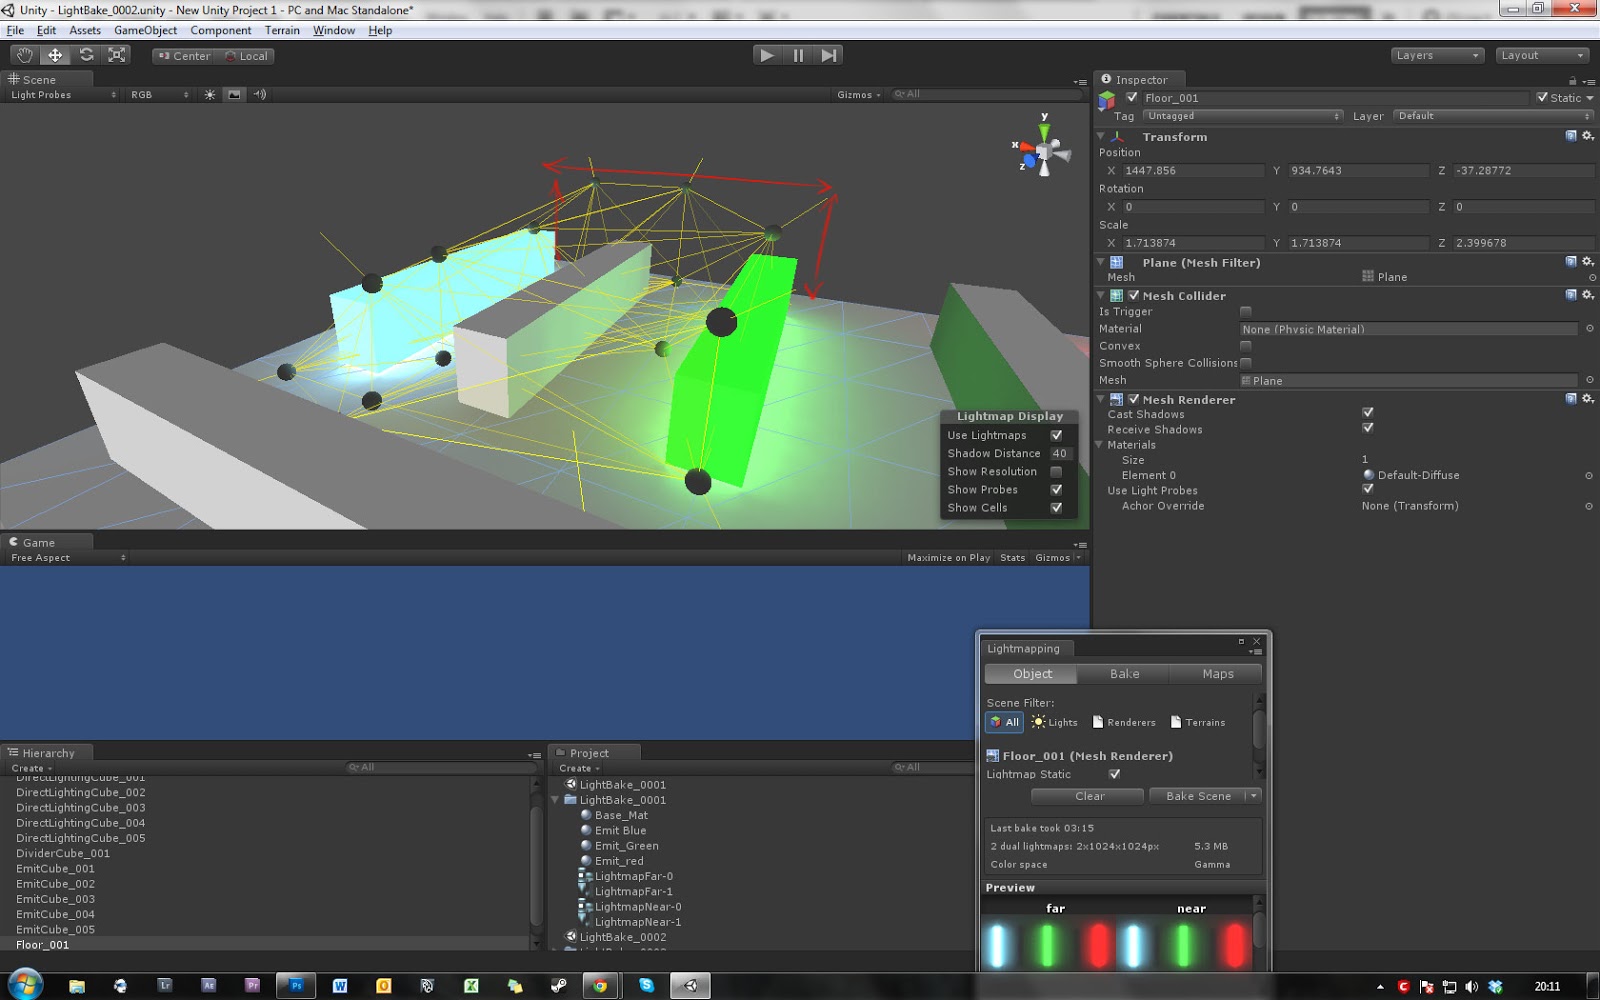Open Skype from the taskbar
This screenshot has height=1000, width=1600.
point(647,986)
